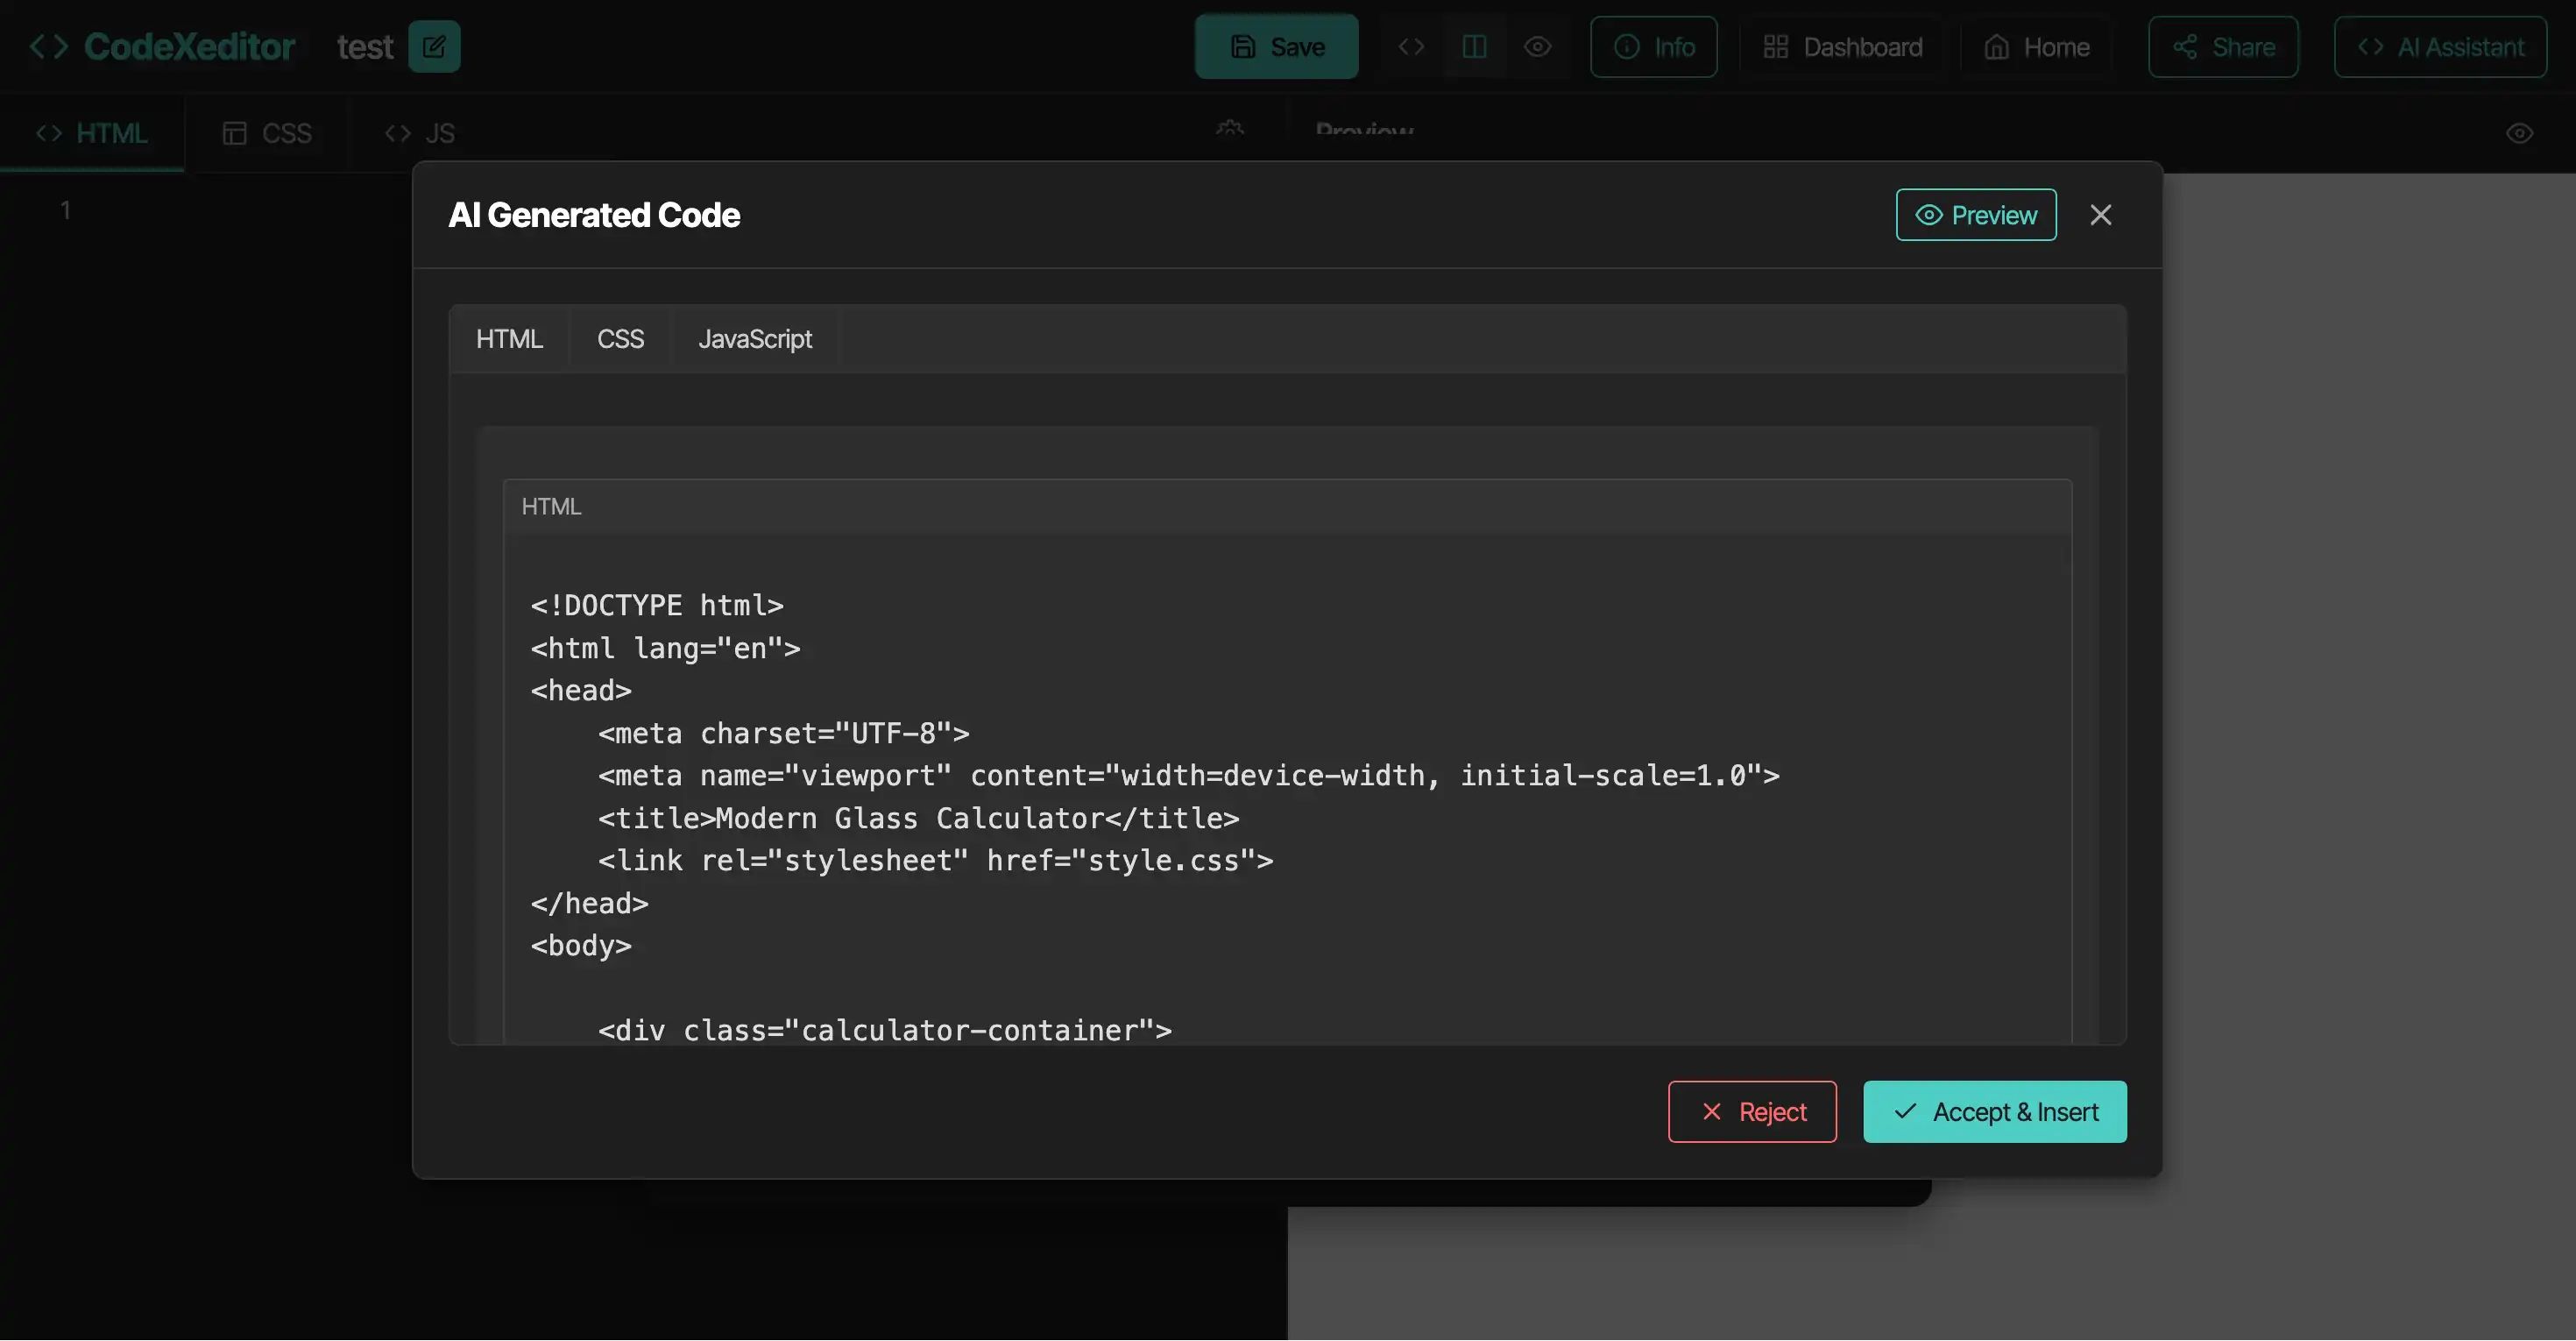This screenshot has height=1341, width=2576.
Task: Reject the generated code
Action: (x=1752, y=1112)
